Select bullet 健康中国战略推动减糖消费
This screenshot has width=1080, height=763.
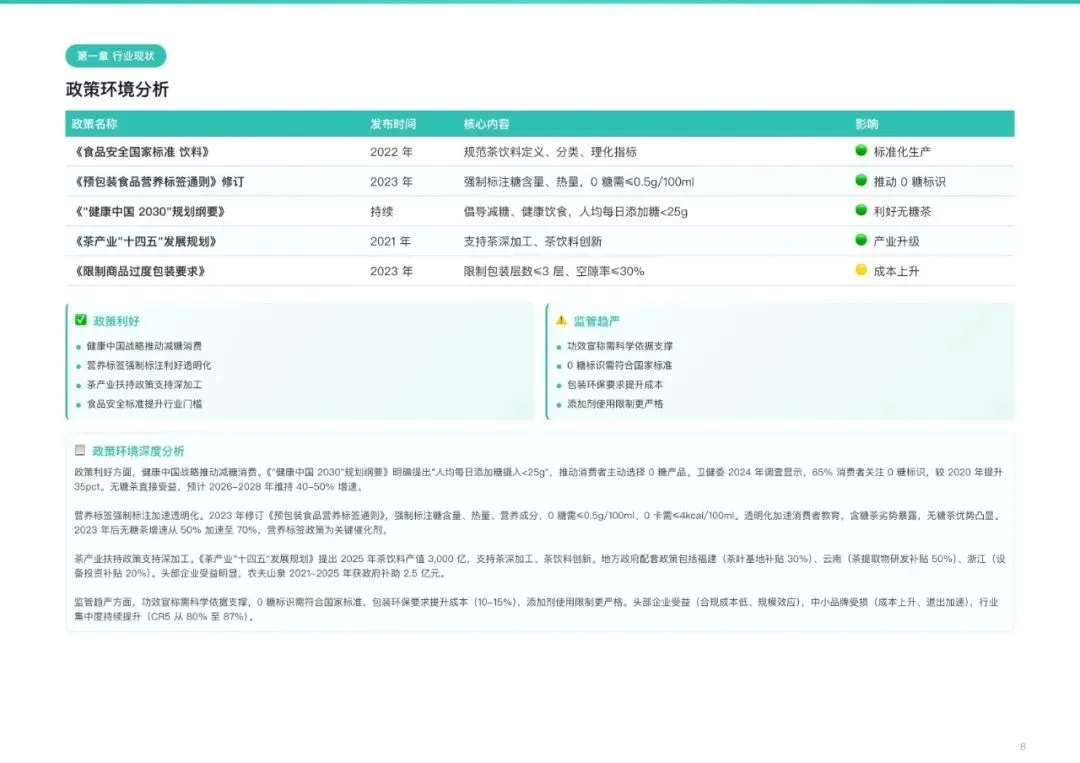(x=144, y=346)
